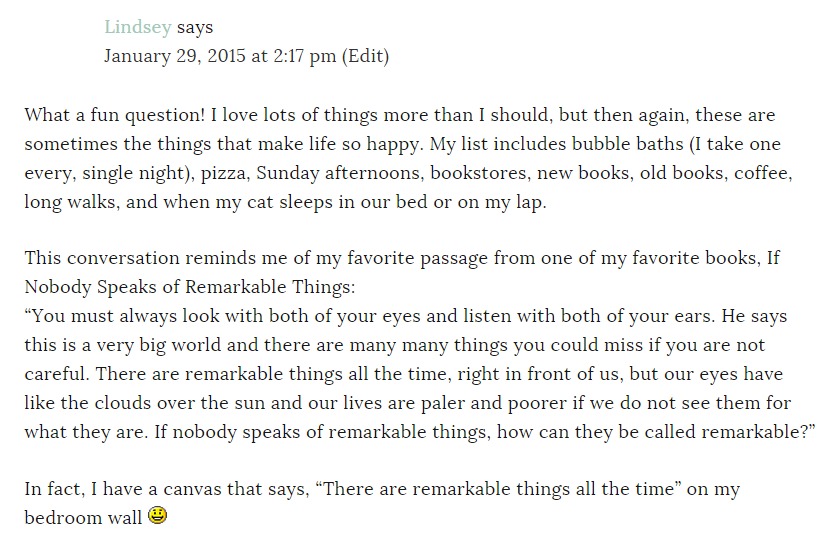Image resolution: width=825 pixels, height=553 pixels.
Task: Click the phrase "long walks" in the comment
Action: (72, 202)
